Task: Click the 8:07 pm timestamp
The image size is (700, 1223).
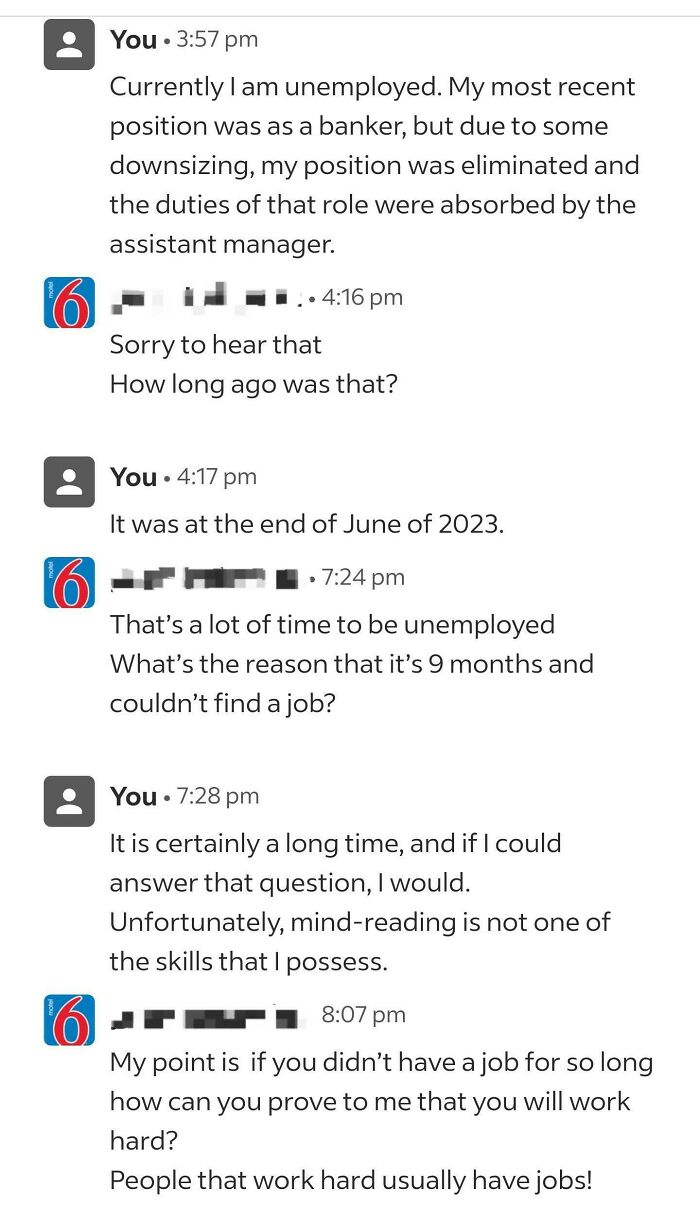Action: click(361, 1014)
